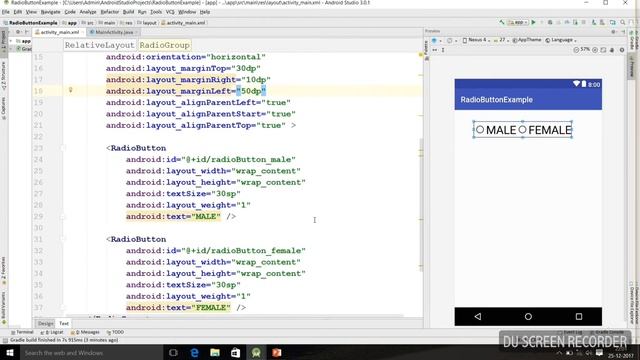Switch to the activity_main.xml editor tab
The width and height of the screenshot is (640, 360).
[59, 32]
